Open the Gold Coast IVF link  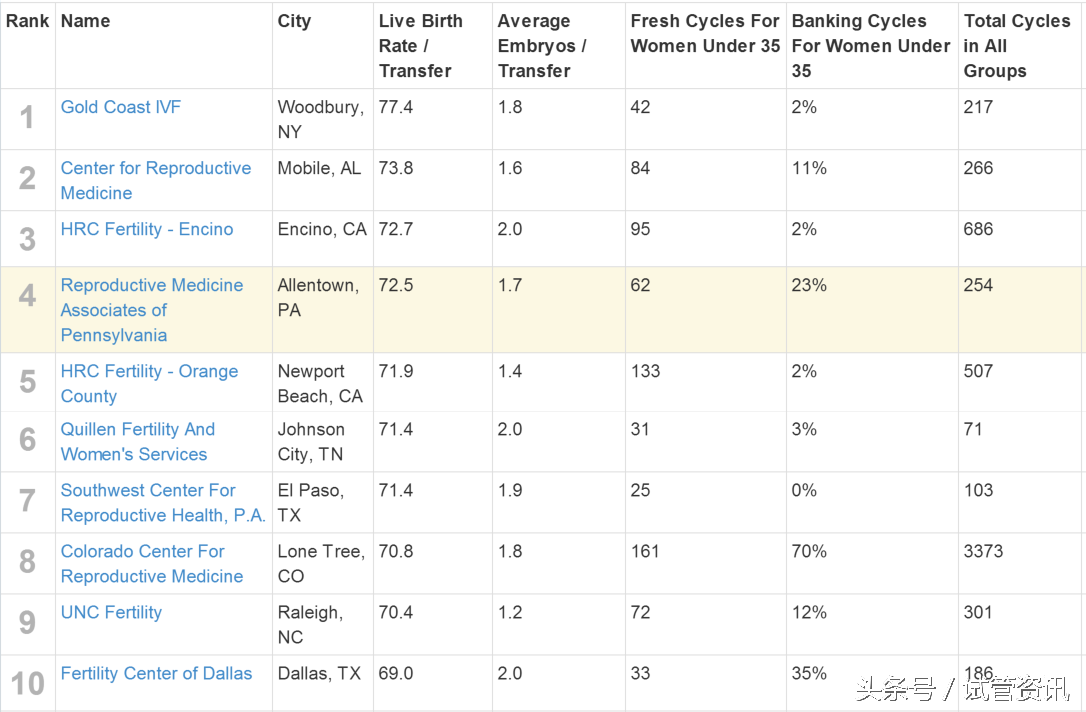point(120,107)
